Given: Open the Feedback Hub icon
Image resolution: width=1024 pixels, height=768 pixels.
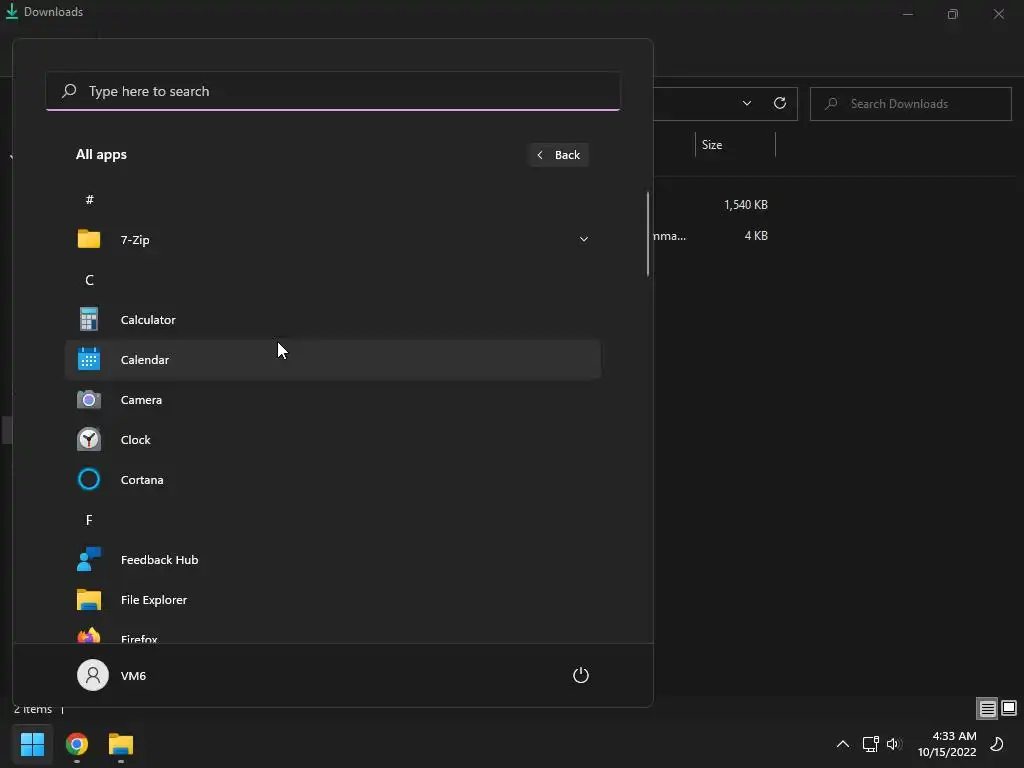Looking at the screenshot, I should [x=89, y=559].
